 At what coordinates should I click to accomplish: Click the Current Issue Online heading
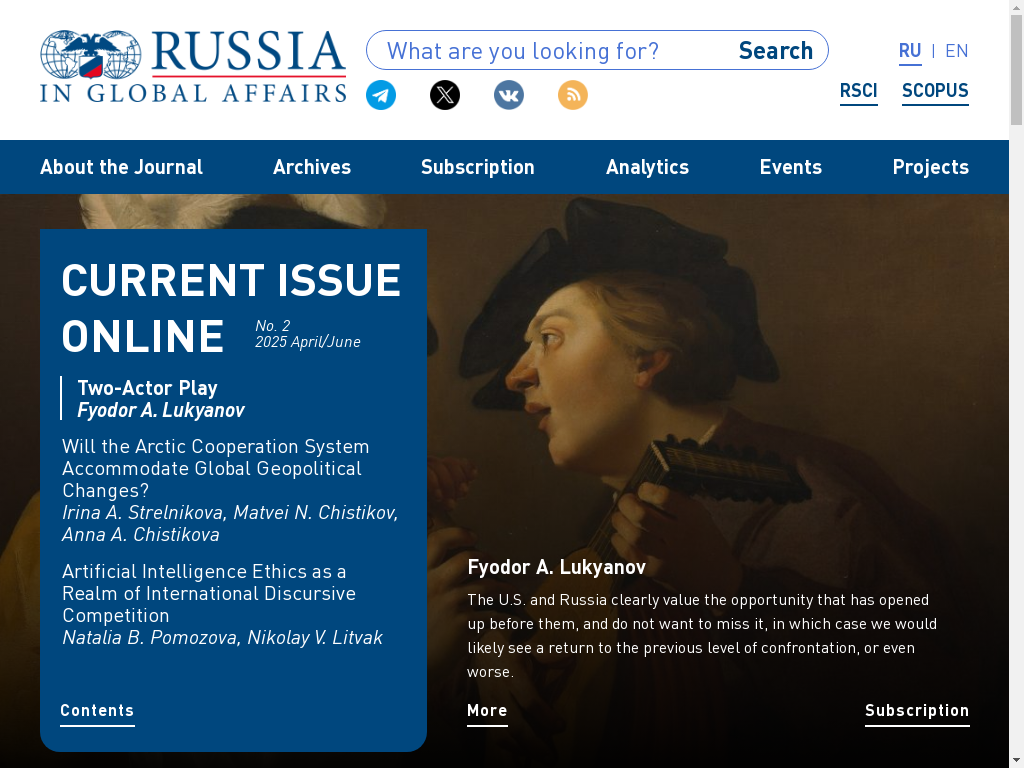tap(231, 308)
